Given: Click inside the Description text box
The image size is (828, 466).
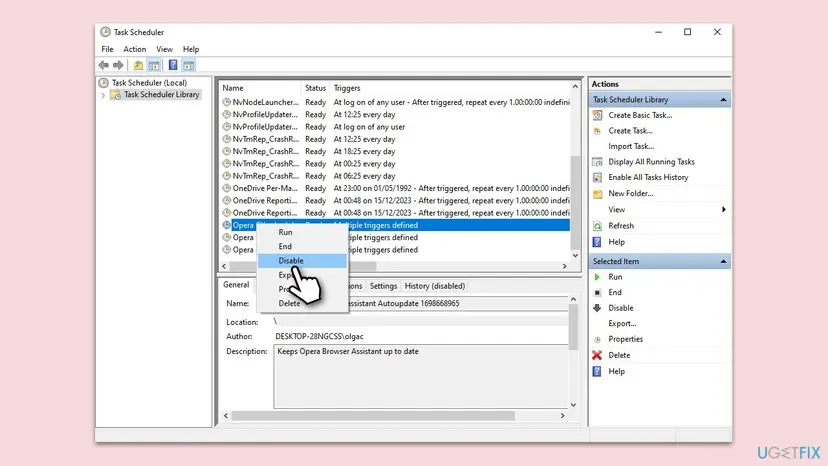Looking at the screenshot, I should (420, 376).
